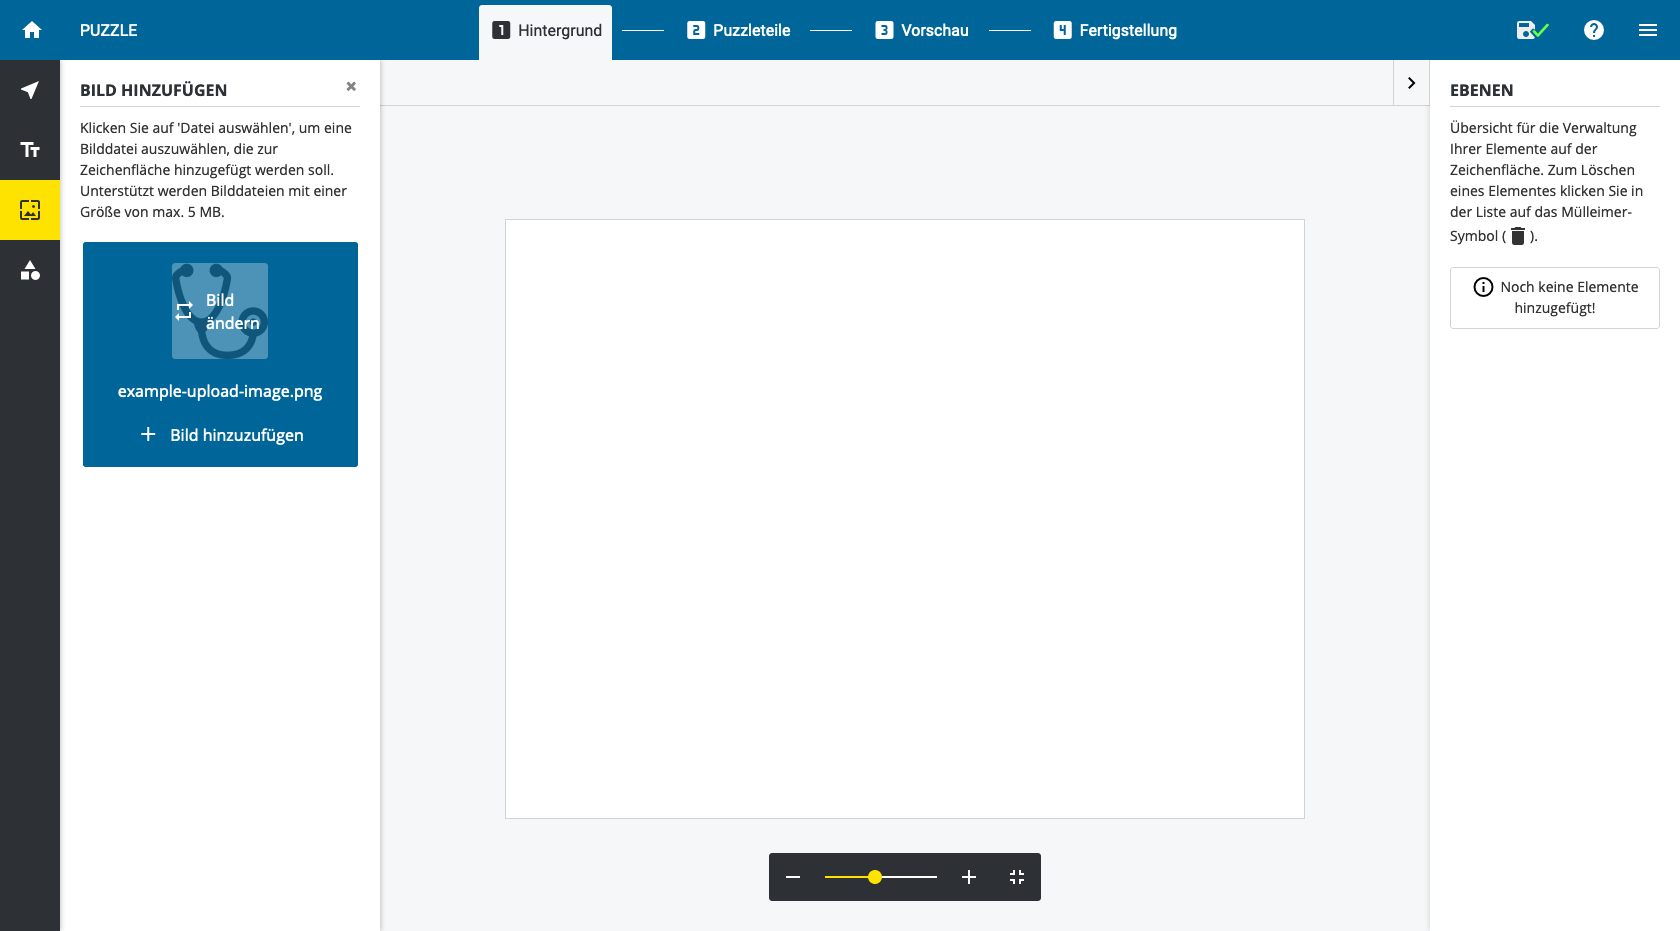Open the shapes tool in sidebar
Image resolution: width=1680 pixels, height=931 pixels.
(x=30, y=270)
